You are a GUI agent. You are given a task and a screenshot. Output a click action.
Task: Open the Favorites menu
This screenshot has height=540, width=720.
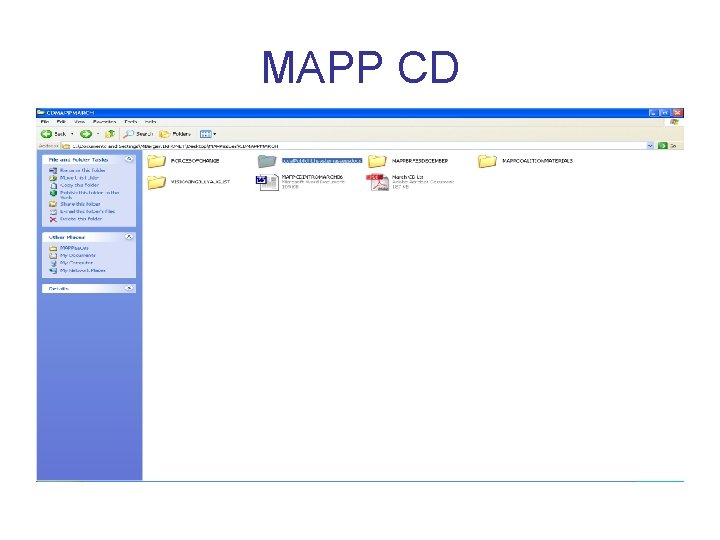pos(104,122)
